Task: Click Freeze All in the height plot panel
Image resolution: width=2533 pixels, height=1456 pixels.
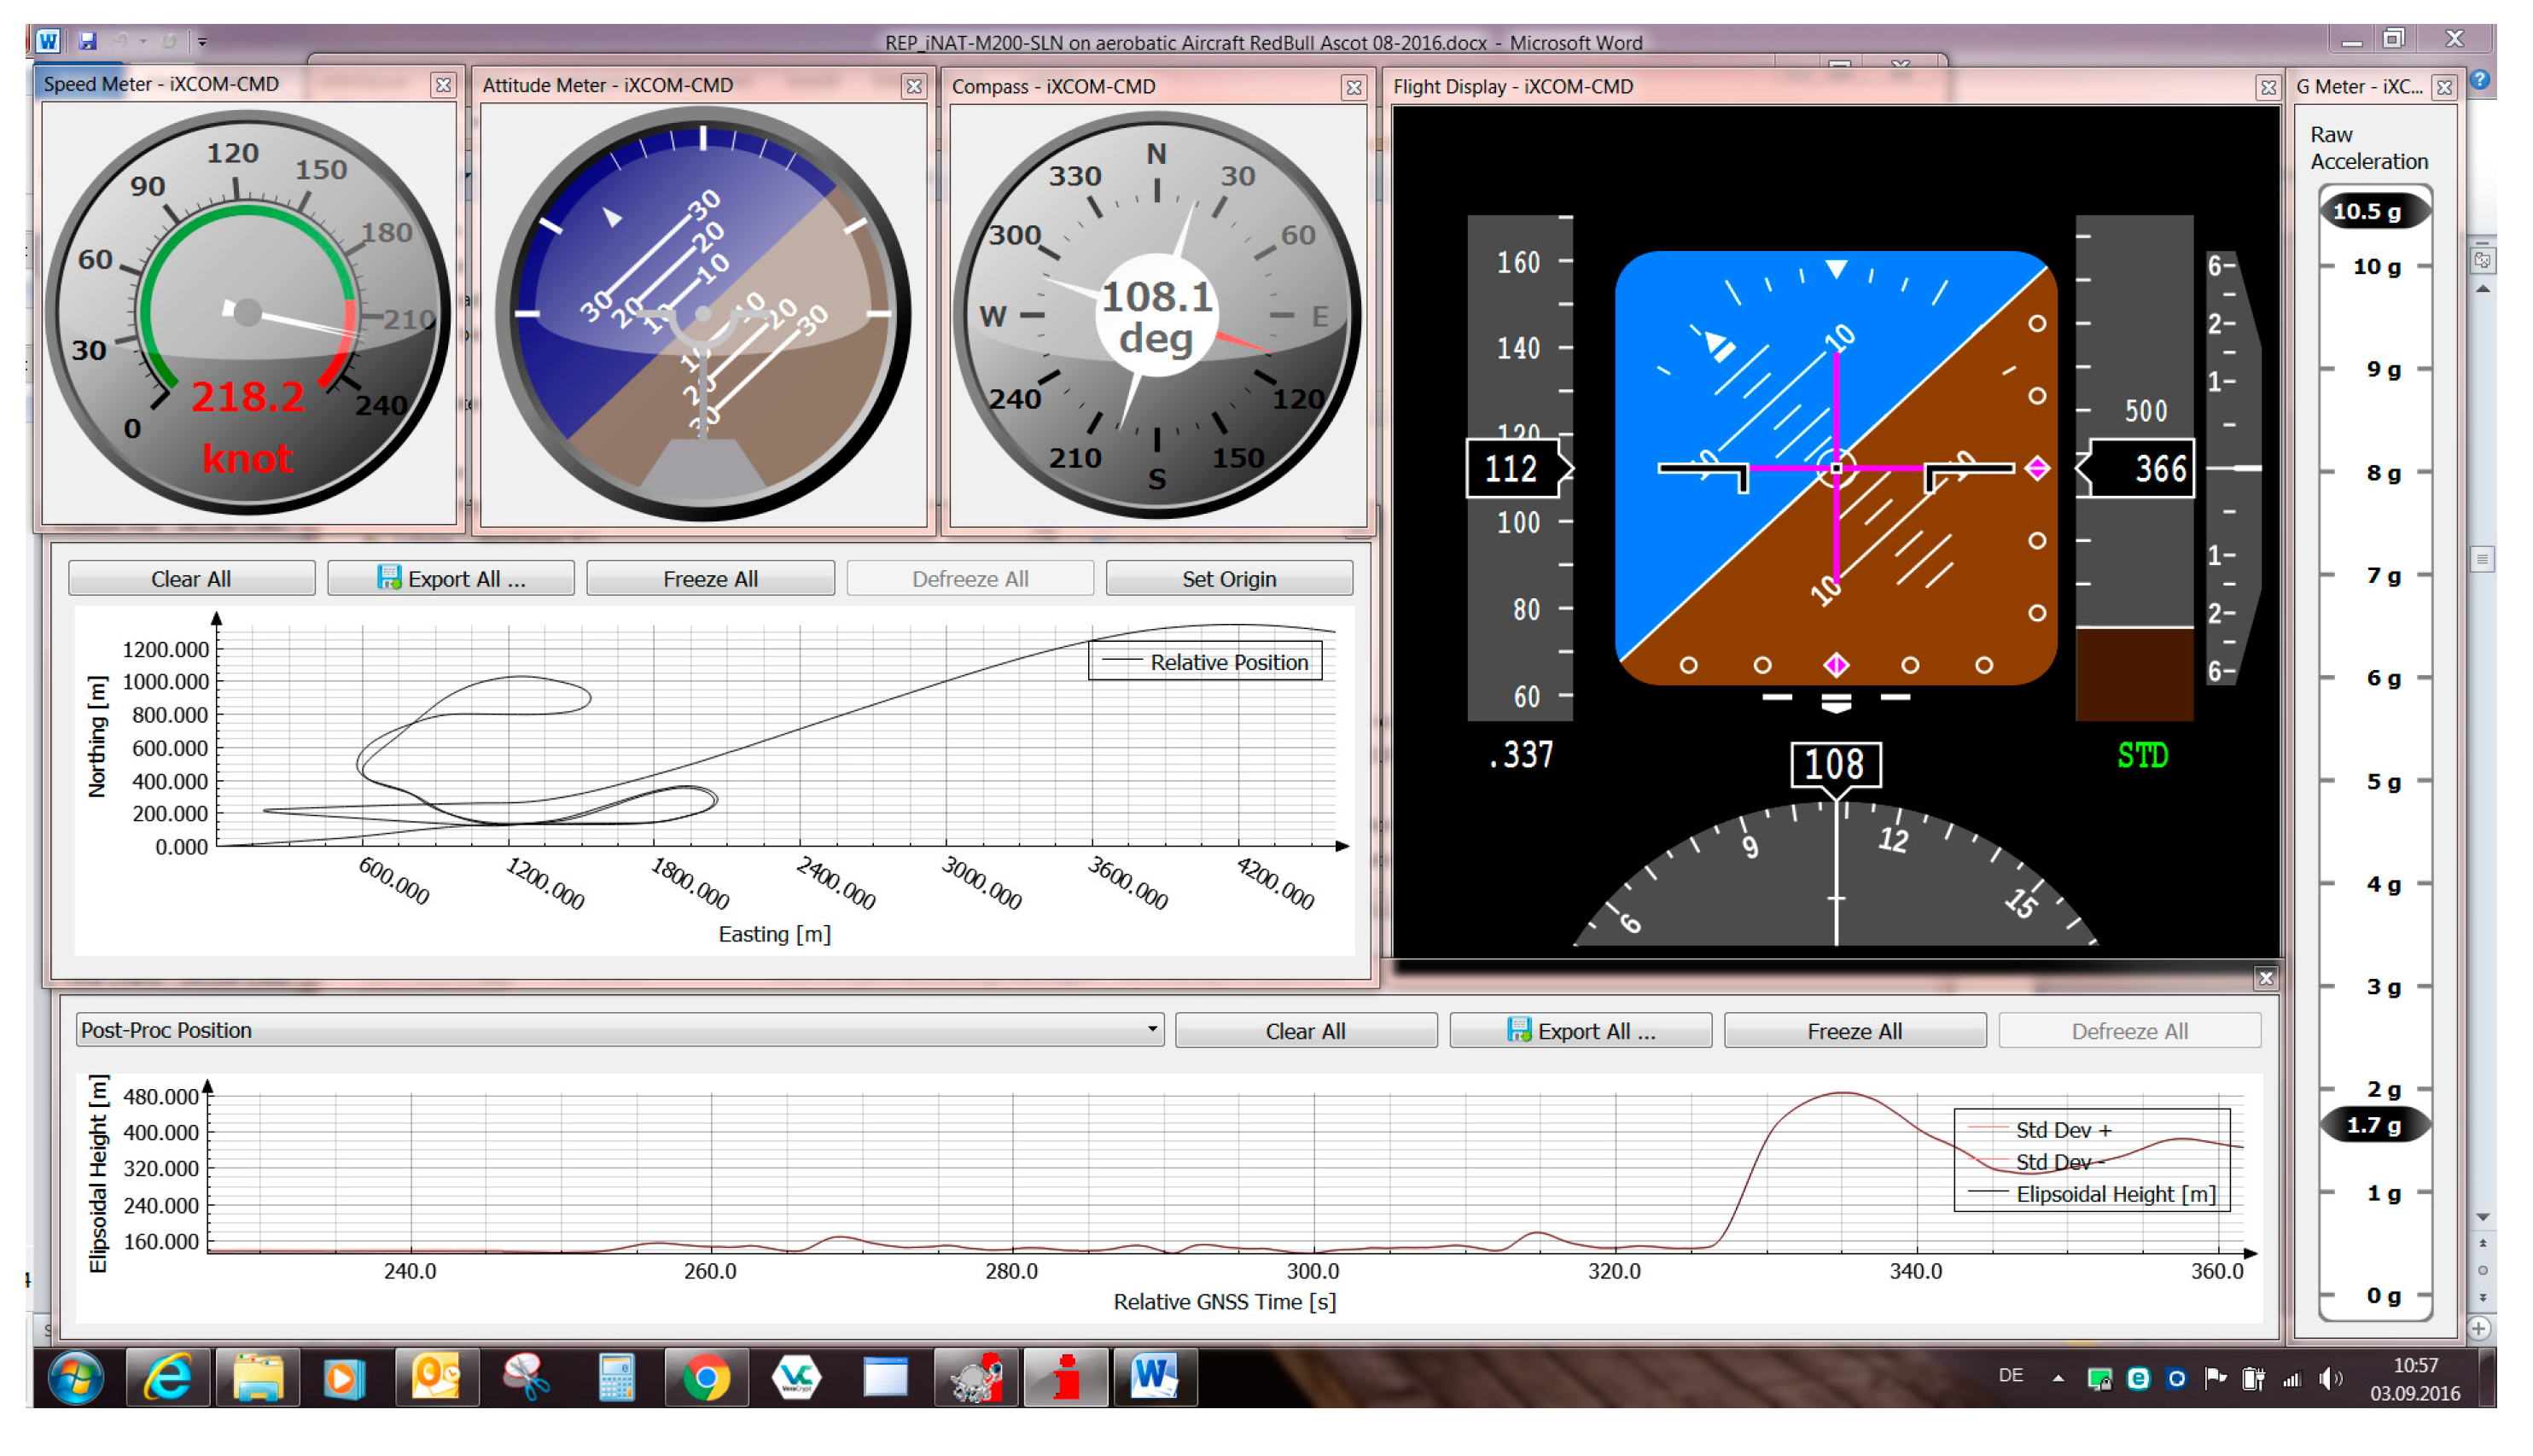Action: point(1855,1031)
